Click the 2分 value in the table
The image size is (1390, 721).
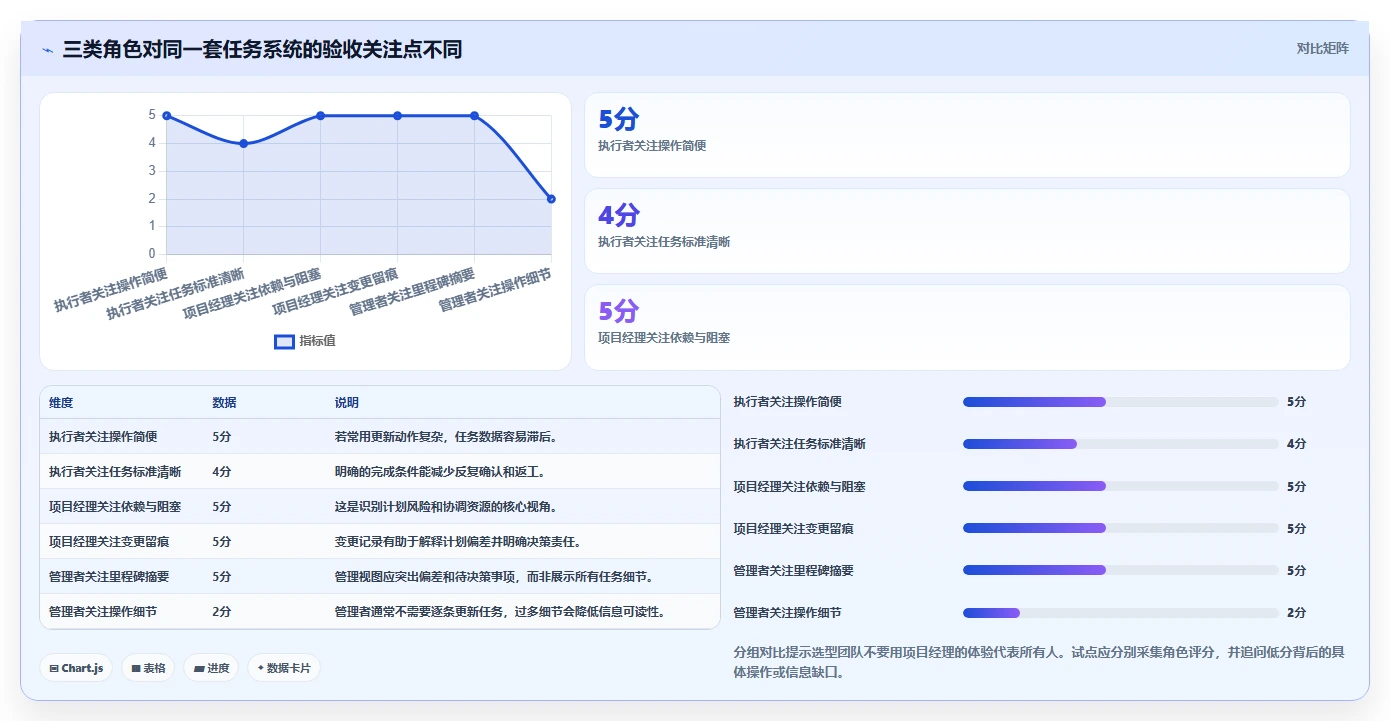click(x=222, y=612)
